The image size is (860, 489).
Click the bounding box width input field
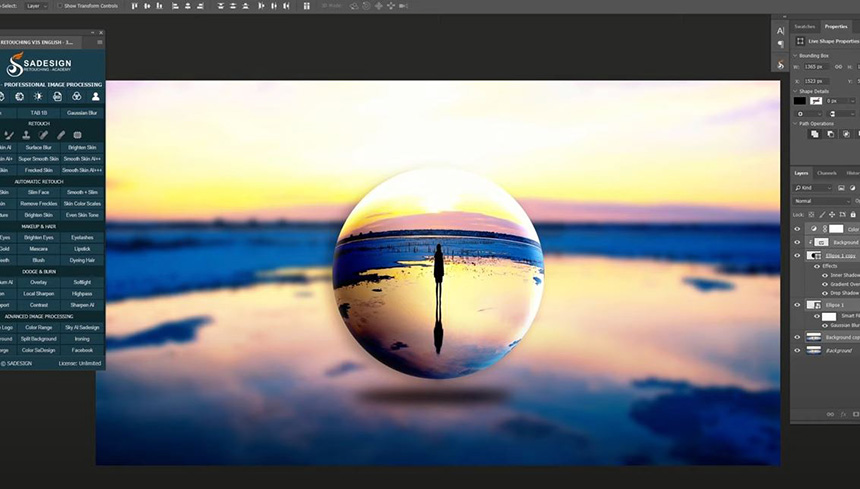pos(815,67)
